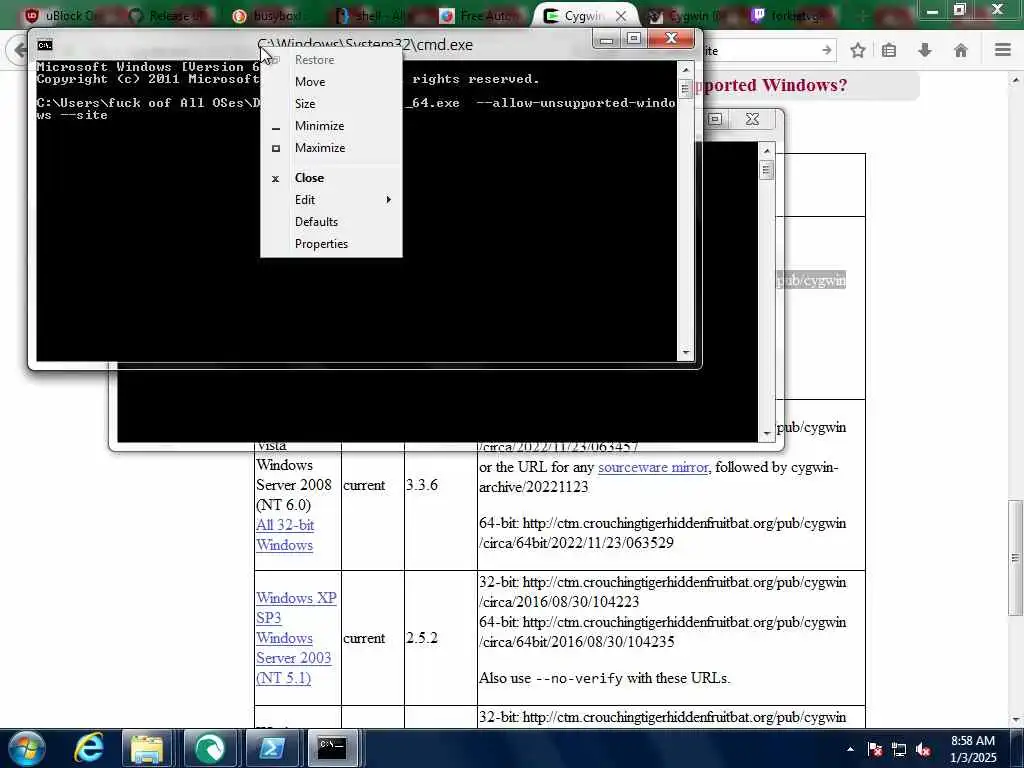
Task: Switch to the busybox browser tab
Action: (x=271, y=16)
